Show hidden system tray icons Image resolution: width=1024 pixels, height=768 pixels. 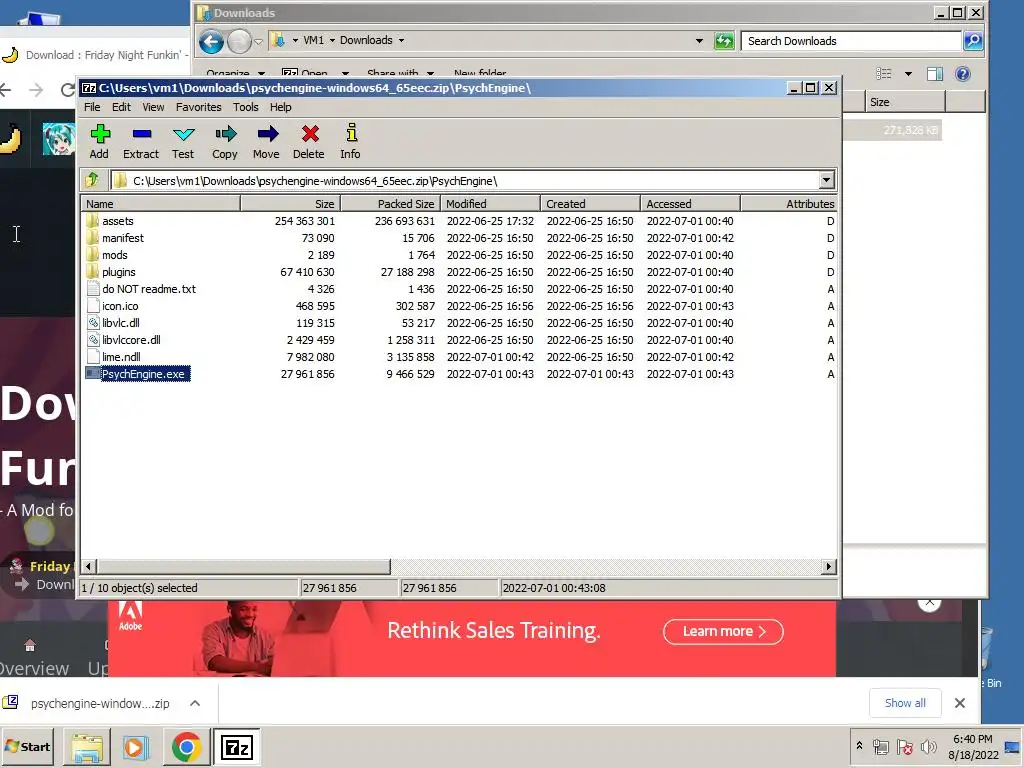859,746
